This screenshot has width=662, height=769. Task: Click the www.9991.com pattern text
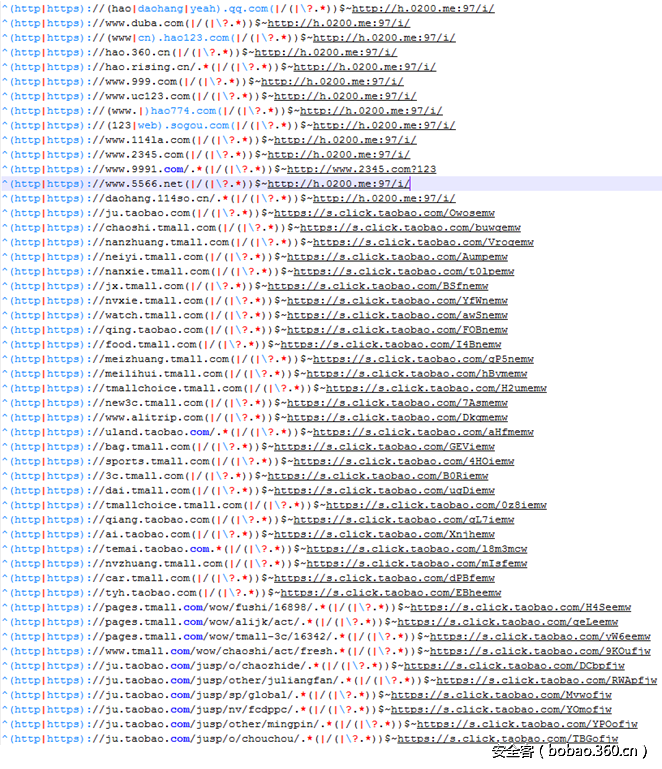(145, 169)
